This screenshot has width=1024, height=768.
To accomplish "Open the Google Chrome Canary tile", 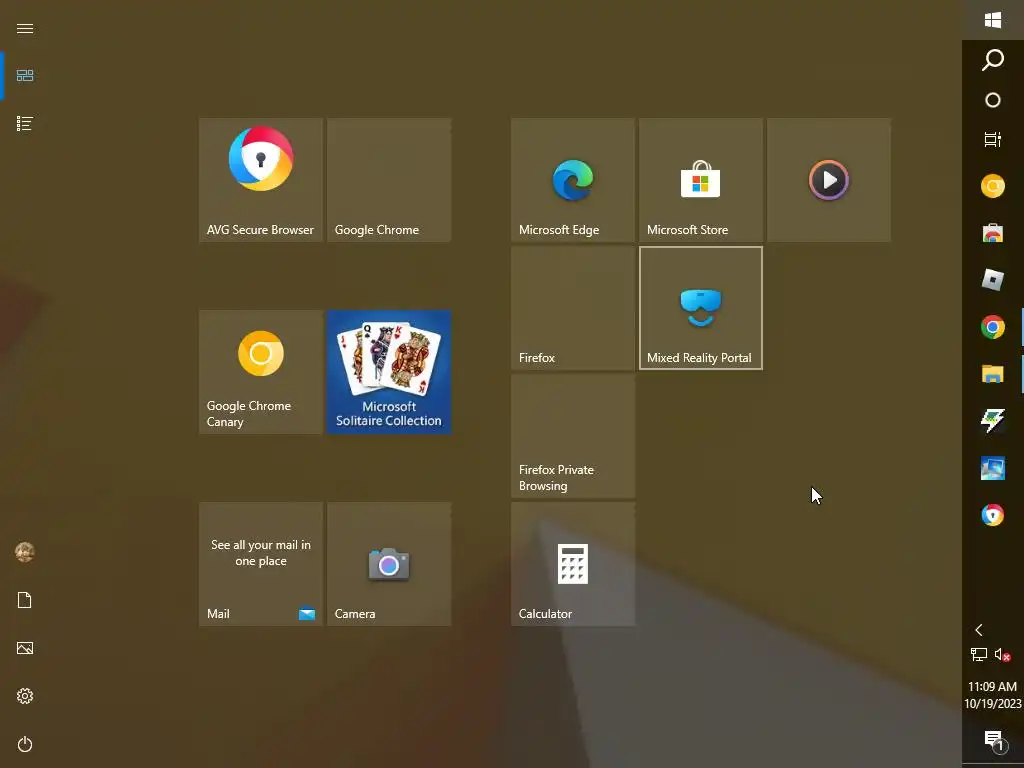I will click(261, 372).
